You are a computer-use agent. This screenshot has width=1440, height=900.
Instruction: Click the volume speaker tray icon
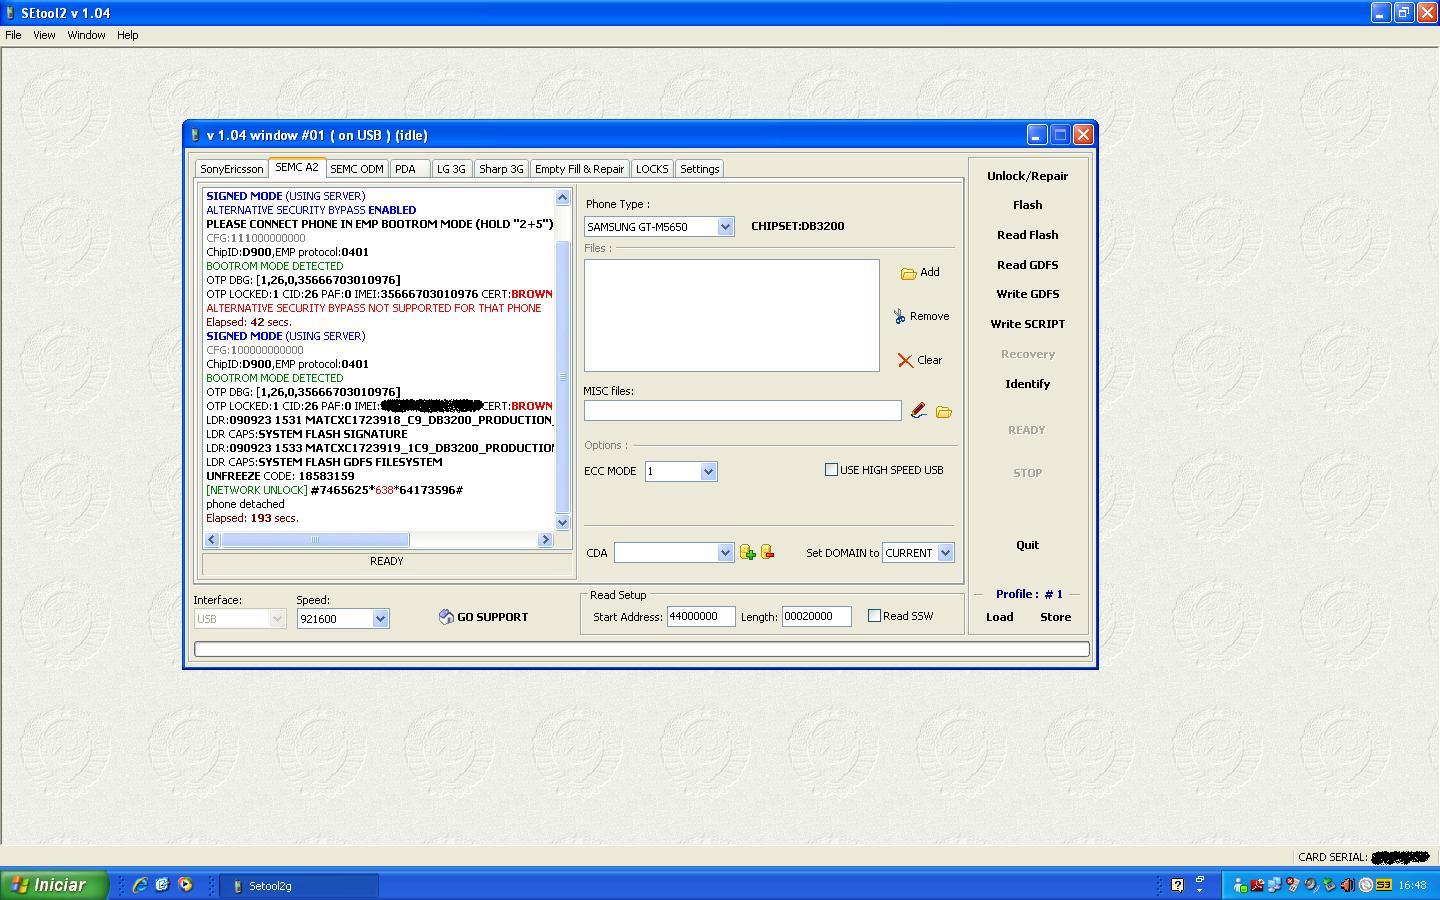point(1347,885)
